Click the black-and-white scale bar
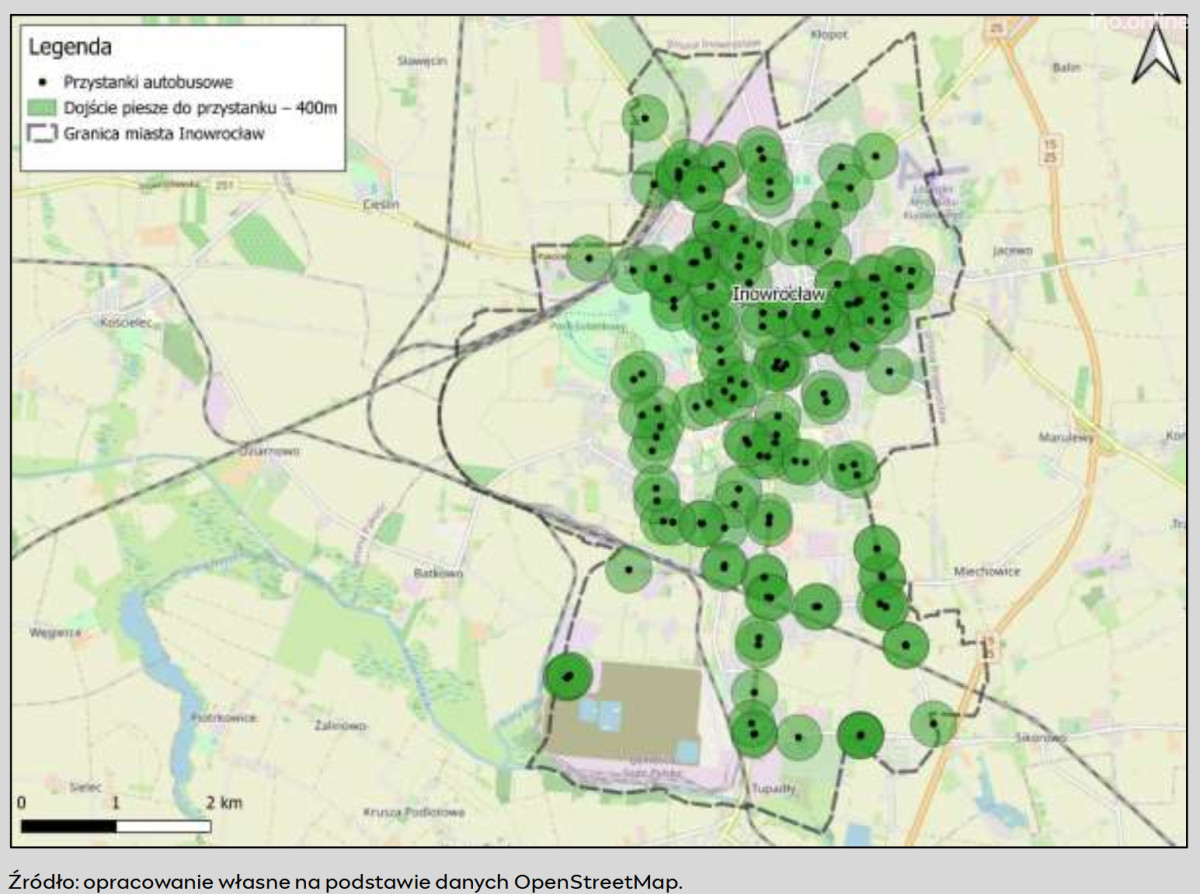 click(x=115, y=826)
